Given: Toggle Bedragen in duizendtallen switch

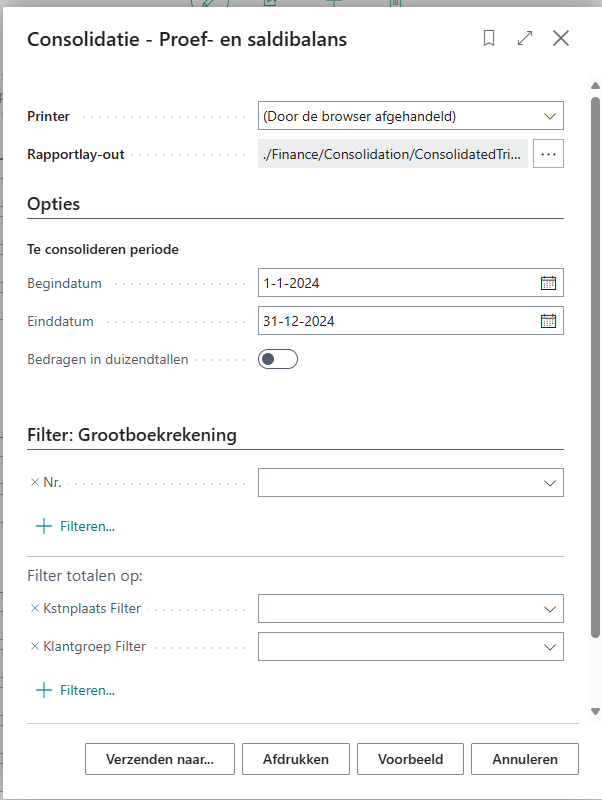Looking at the screenshot, I should tap(278, 359).
